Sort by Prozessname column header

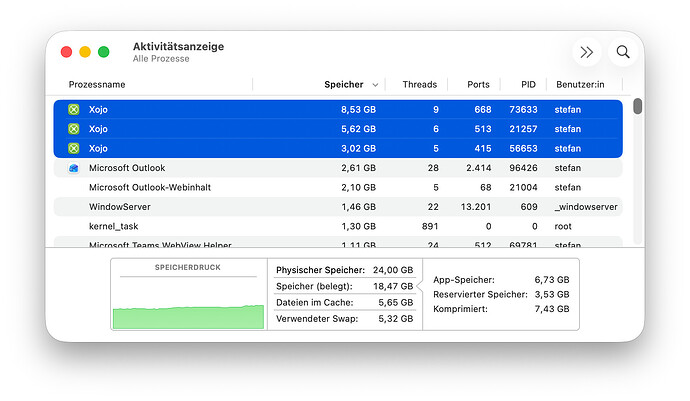[x=97, y=85]
